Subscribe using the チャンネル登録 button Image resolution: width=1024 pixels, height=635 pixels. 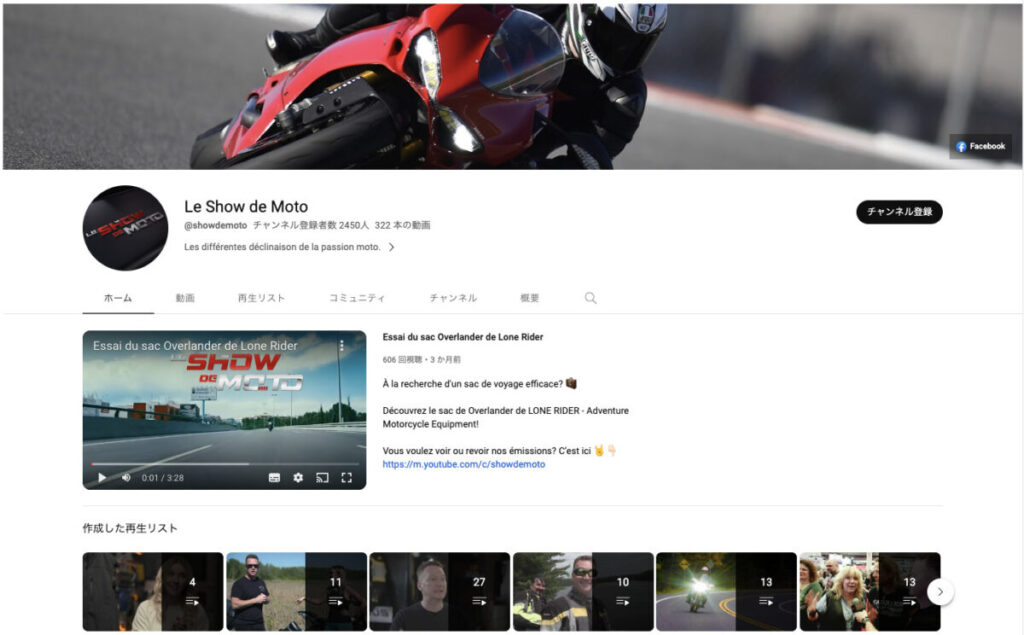tap(899, 212)
